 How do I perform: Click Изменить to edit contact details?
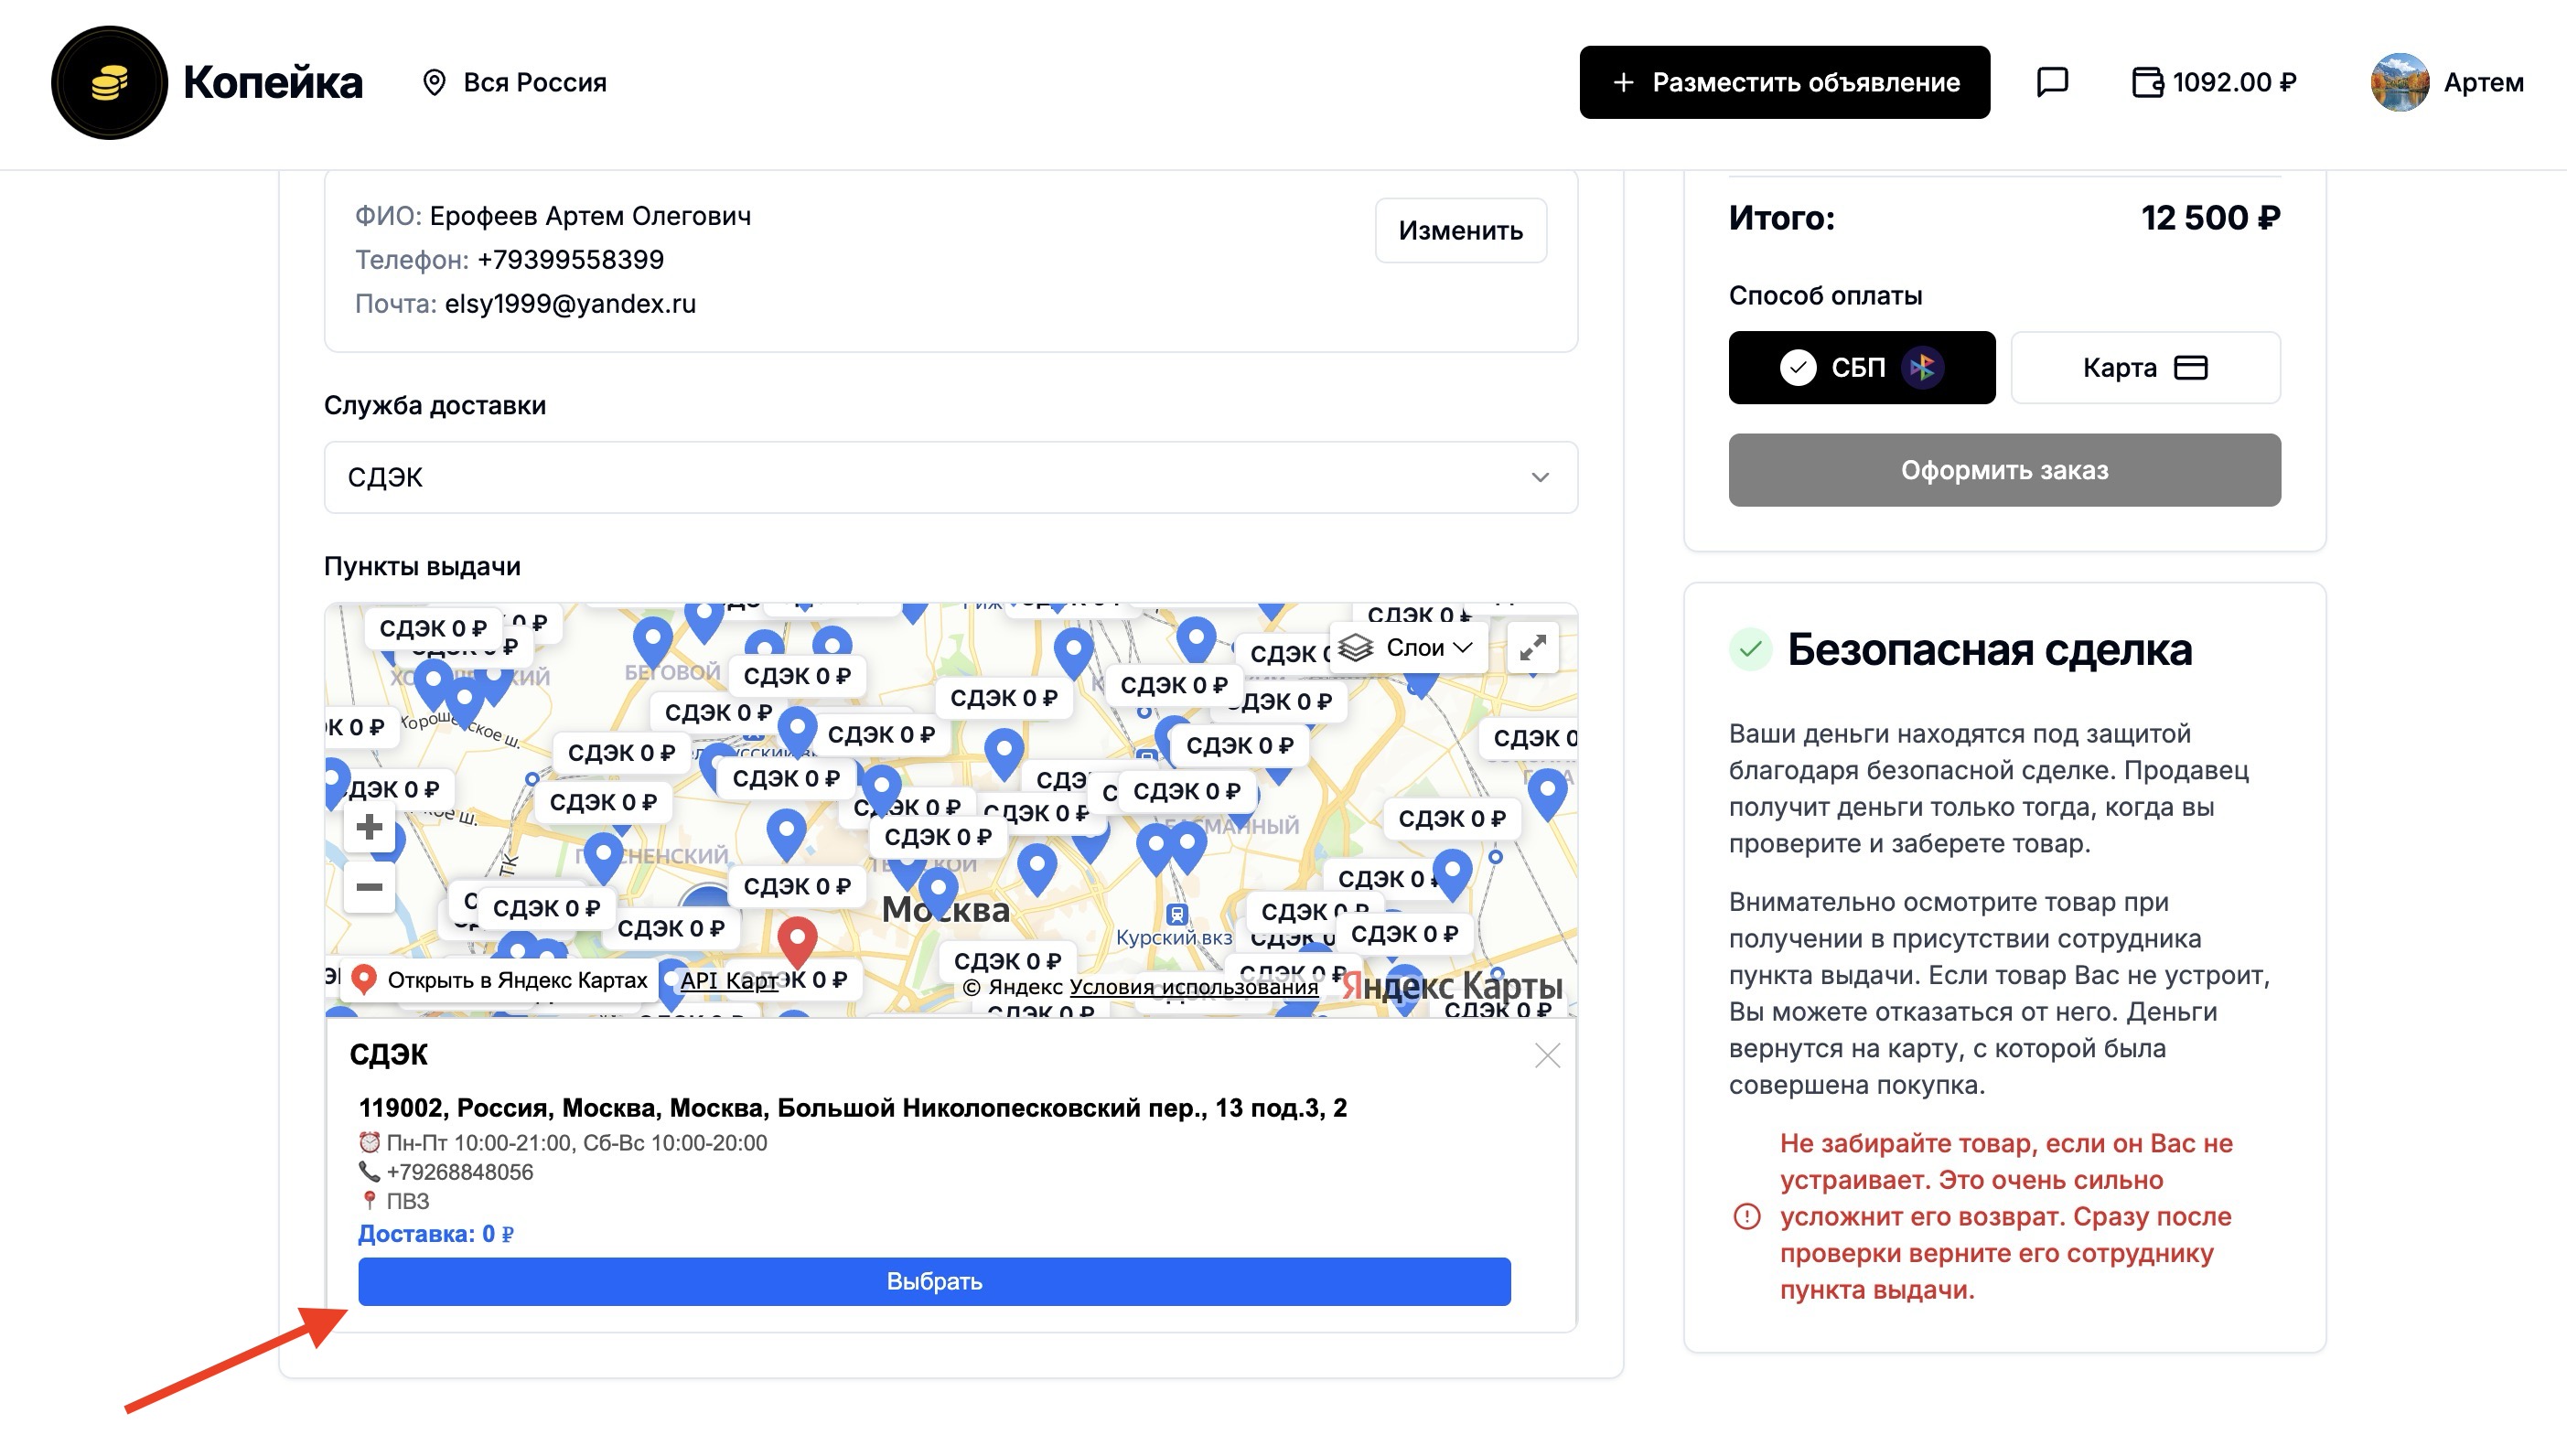coord(1460,230)
